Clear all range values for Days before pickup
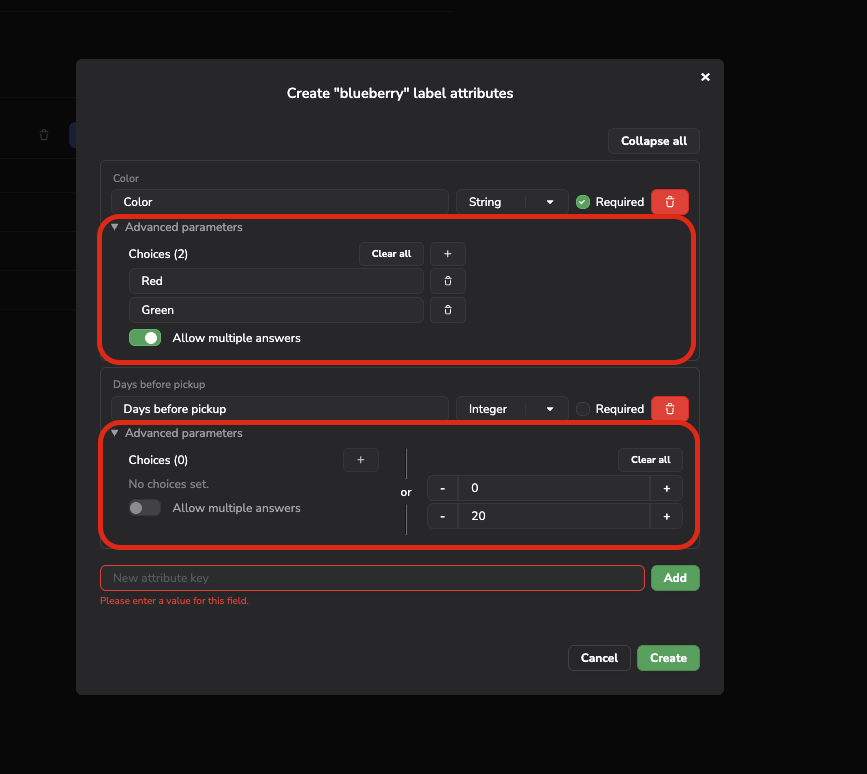The width and height of the screenshot is (867, 774). [x=650, y=460]
